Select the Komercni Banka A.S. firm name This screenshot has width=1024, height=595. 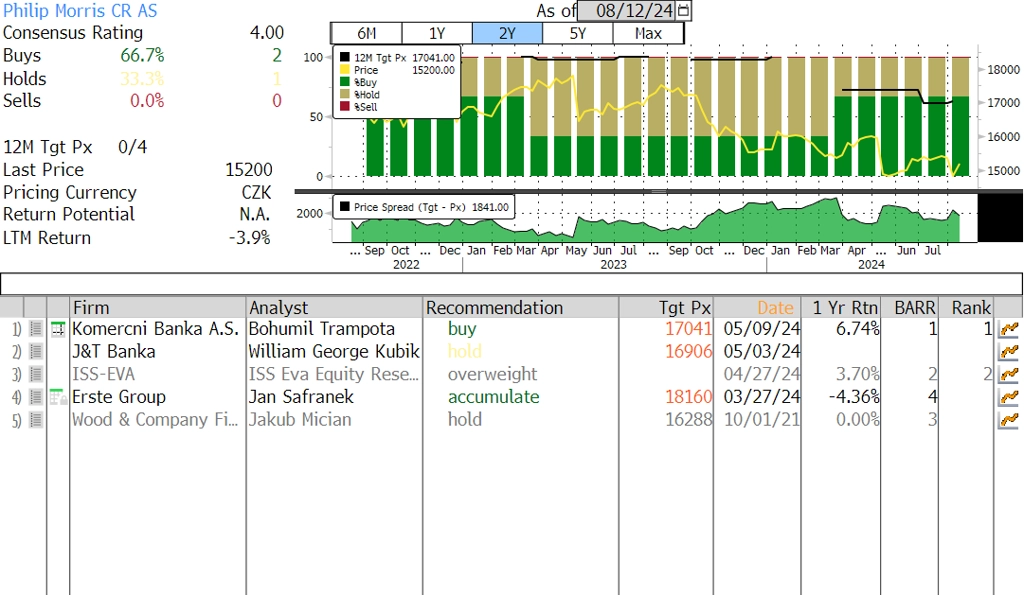click(155, 329)
